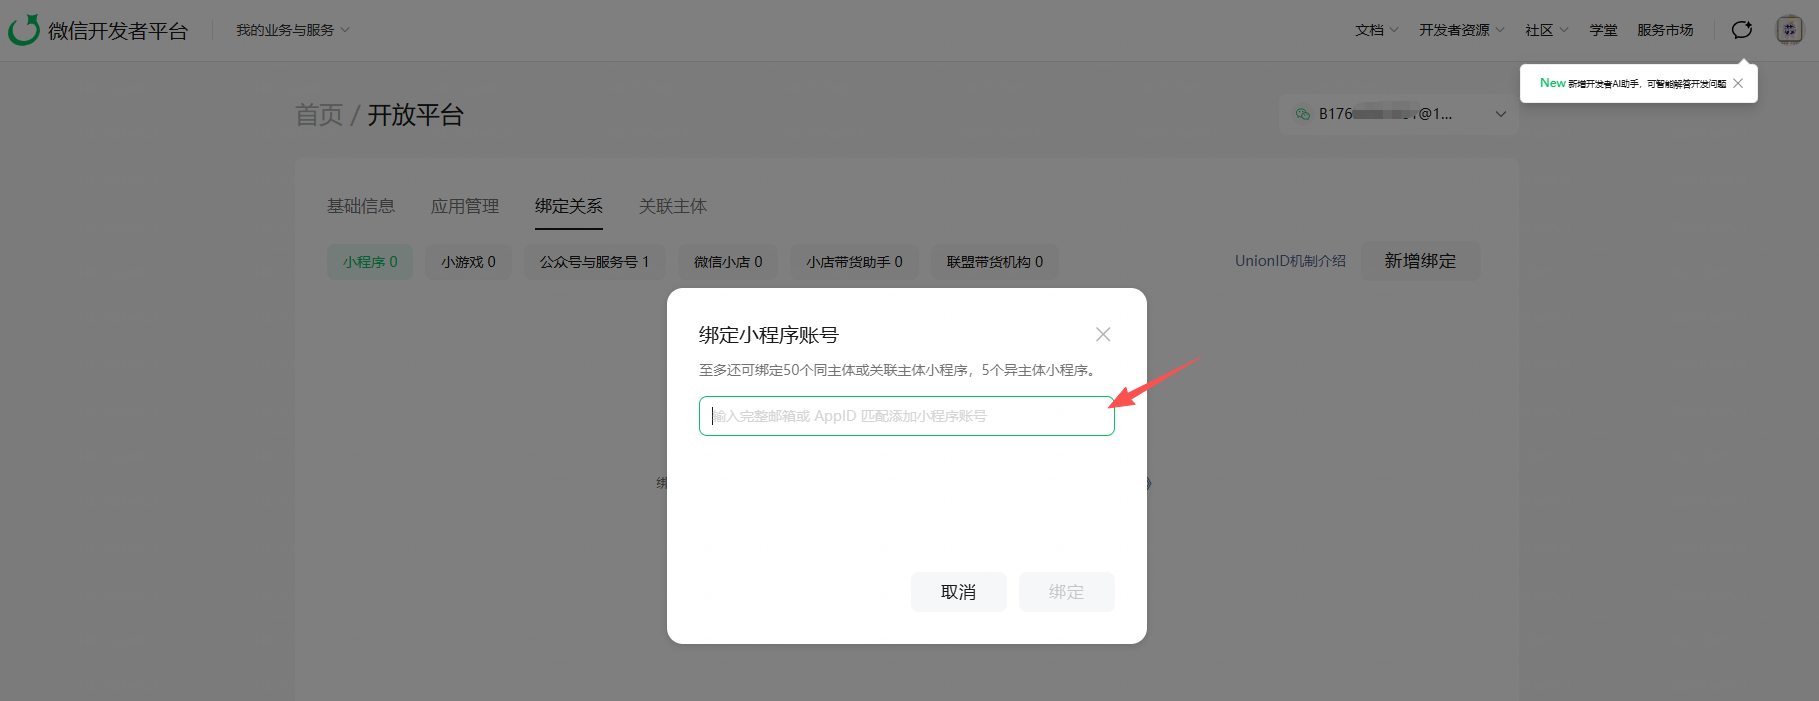The height and width of the screenshot is (701, 1819).
Task: Click the UnionID机制介绍 link
Action: 1290,261
